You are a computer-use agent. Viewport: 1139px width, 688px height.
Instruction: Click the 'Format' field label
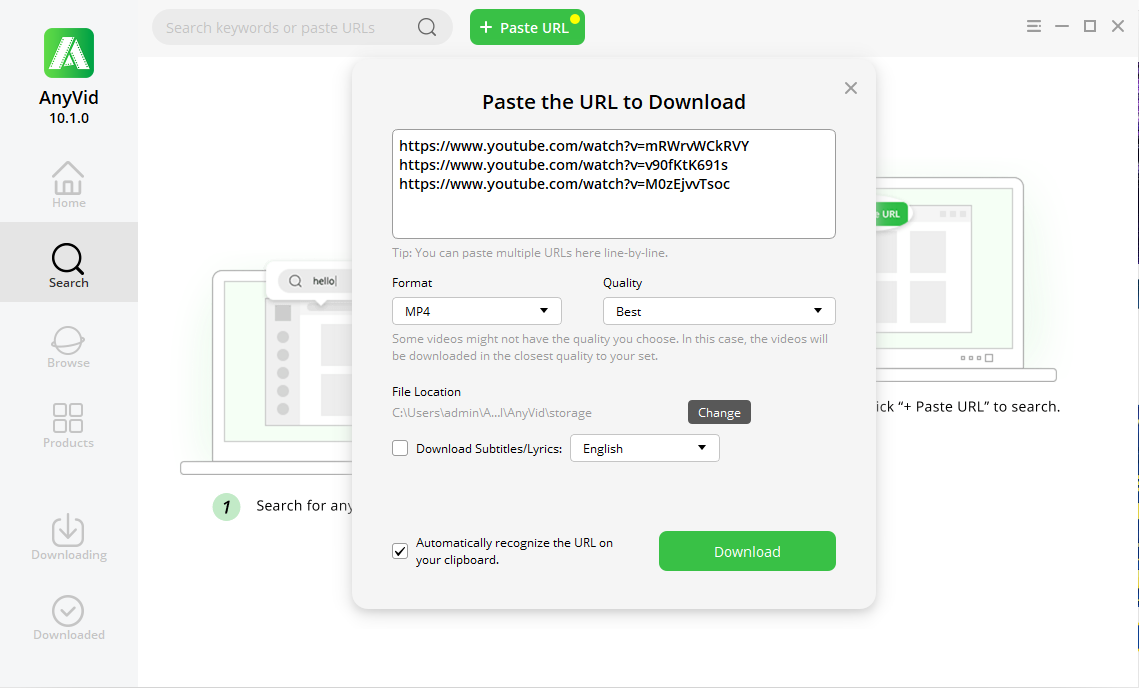pos(412,283)
